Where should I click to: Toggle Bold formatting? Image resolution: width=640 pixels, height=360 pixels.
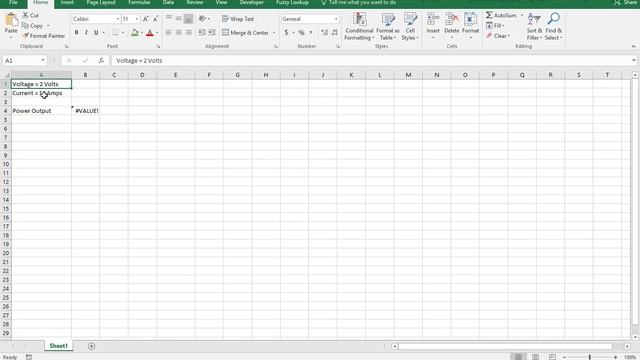pos(76,33)
